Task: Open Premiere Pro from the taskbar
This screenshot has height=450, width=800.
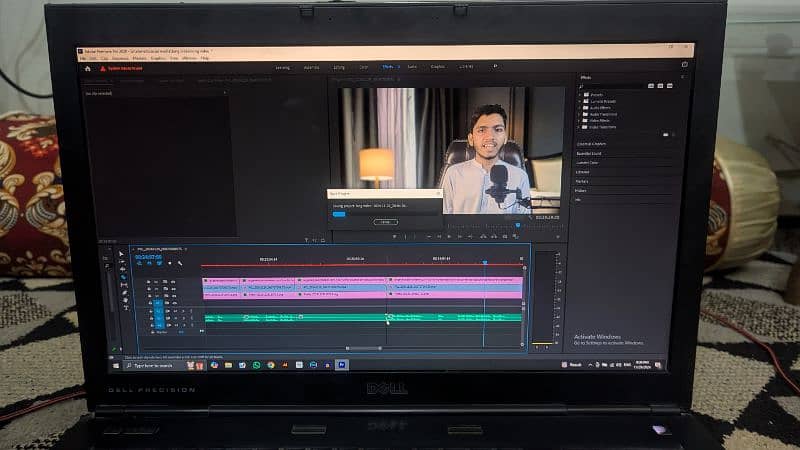Action: pyautogui.click(x=342, y=365)
